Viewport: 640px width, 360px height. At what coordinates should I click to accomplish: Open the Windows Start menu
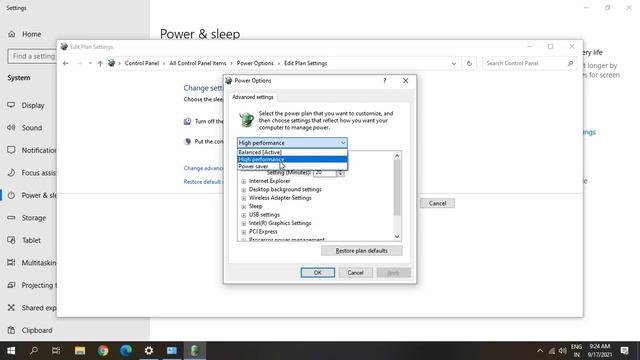(x=11, y=351)
